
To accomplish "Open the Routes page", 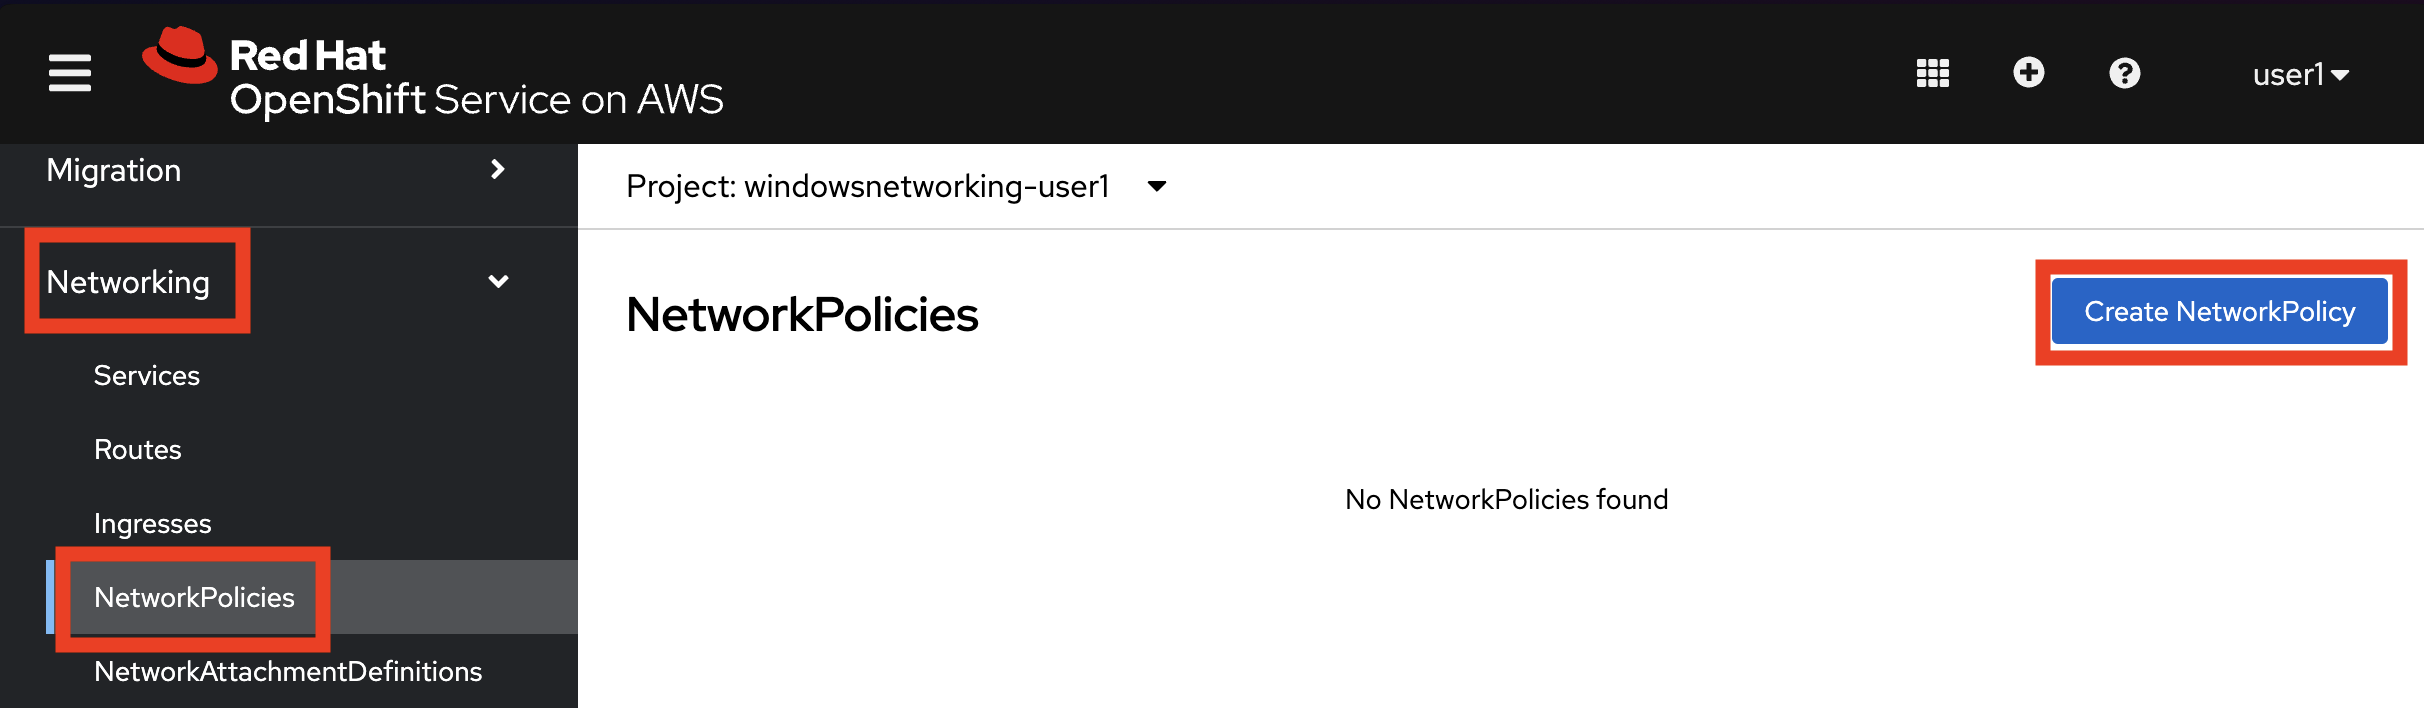I will tap(138, 450).
